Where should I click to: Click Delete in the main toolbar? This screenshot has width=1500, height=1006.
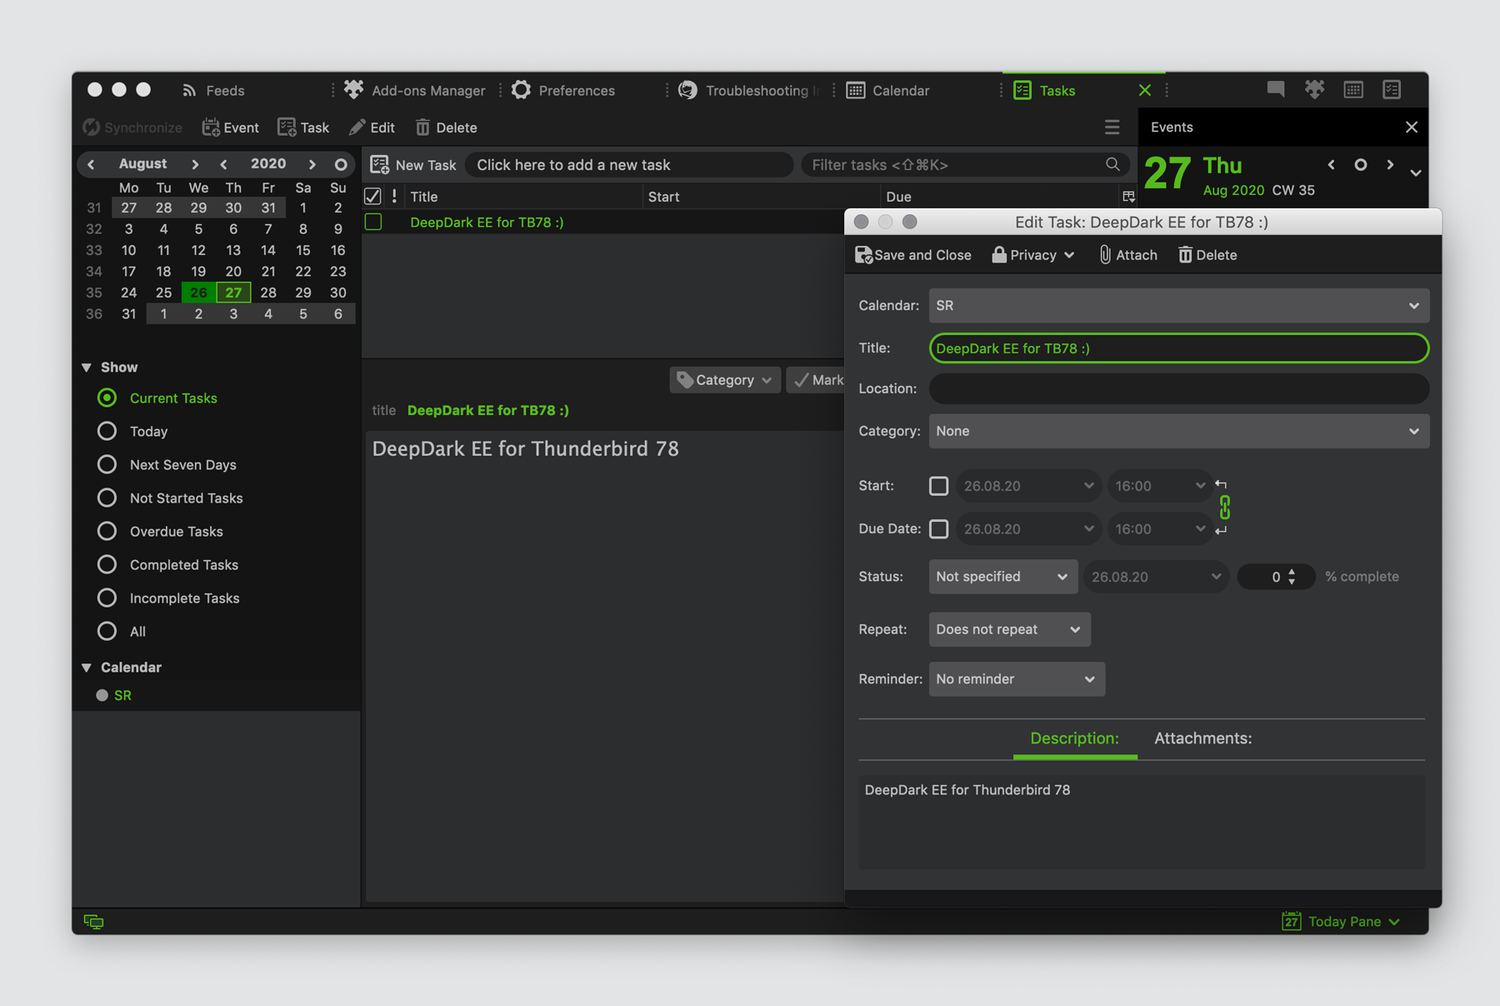tap(446, 127)
